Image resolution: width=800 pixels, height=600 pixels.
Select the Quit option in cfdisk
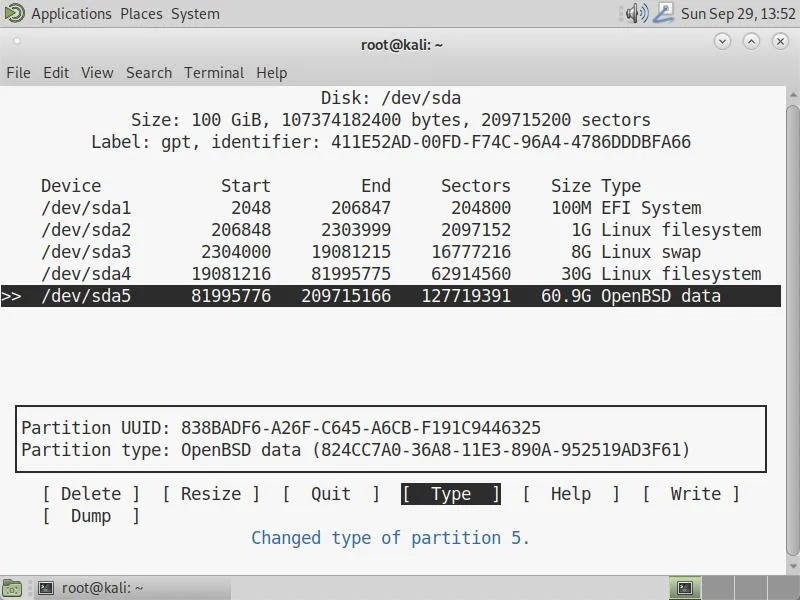pos(331,494)
